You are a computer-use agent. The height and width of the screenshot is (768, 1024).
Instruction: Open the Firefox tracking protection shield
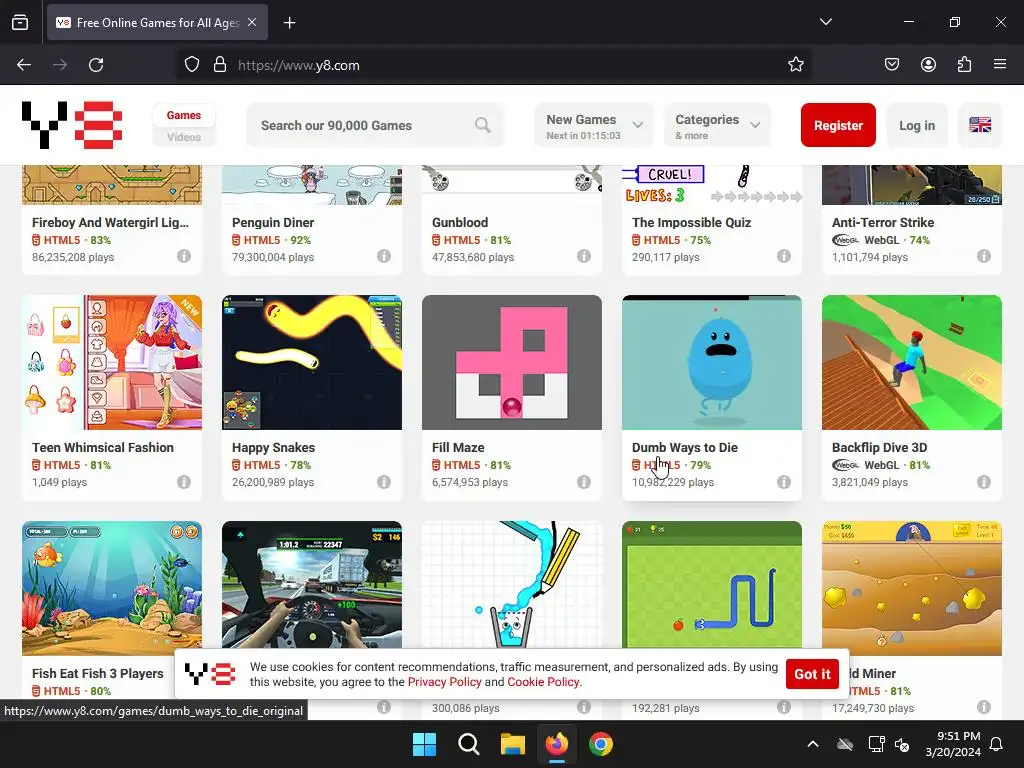click(x=191, y=65)
